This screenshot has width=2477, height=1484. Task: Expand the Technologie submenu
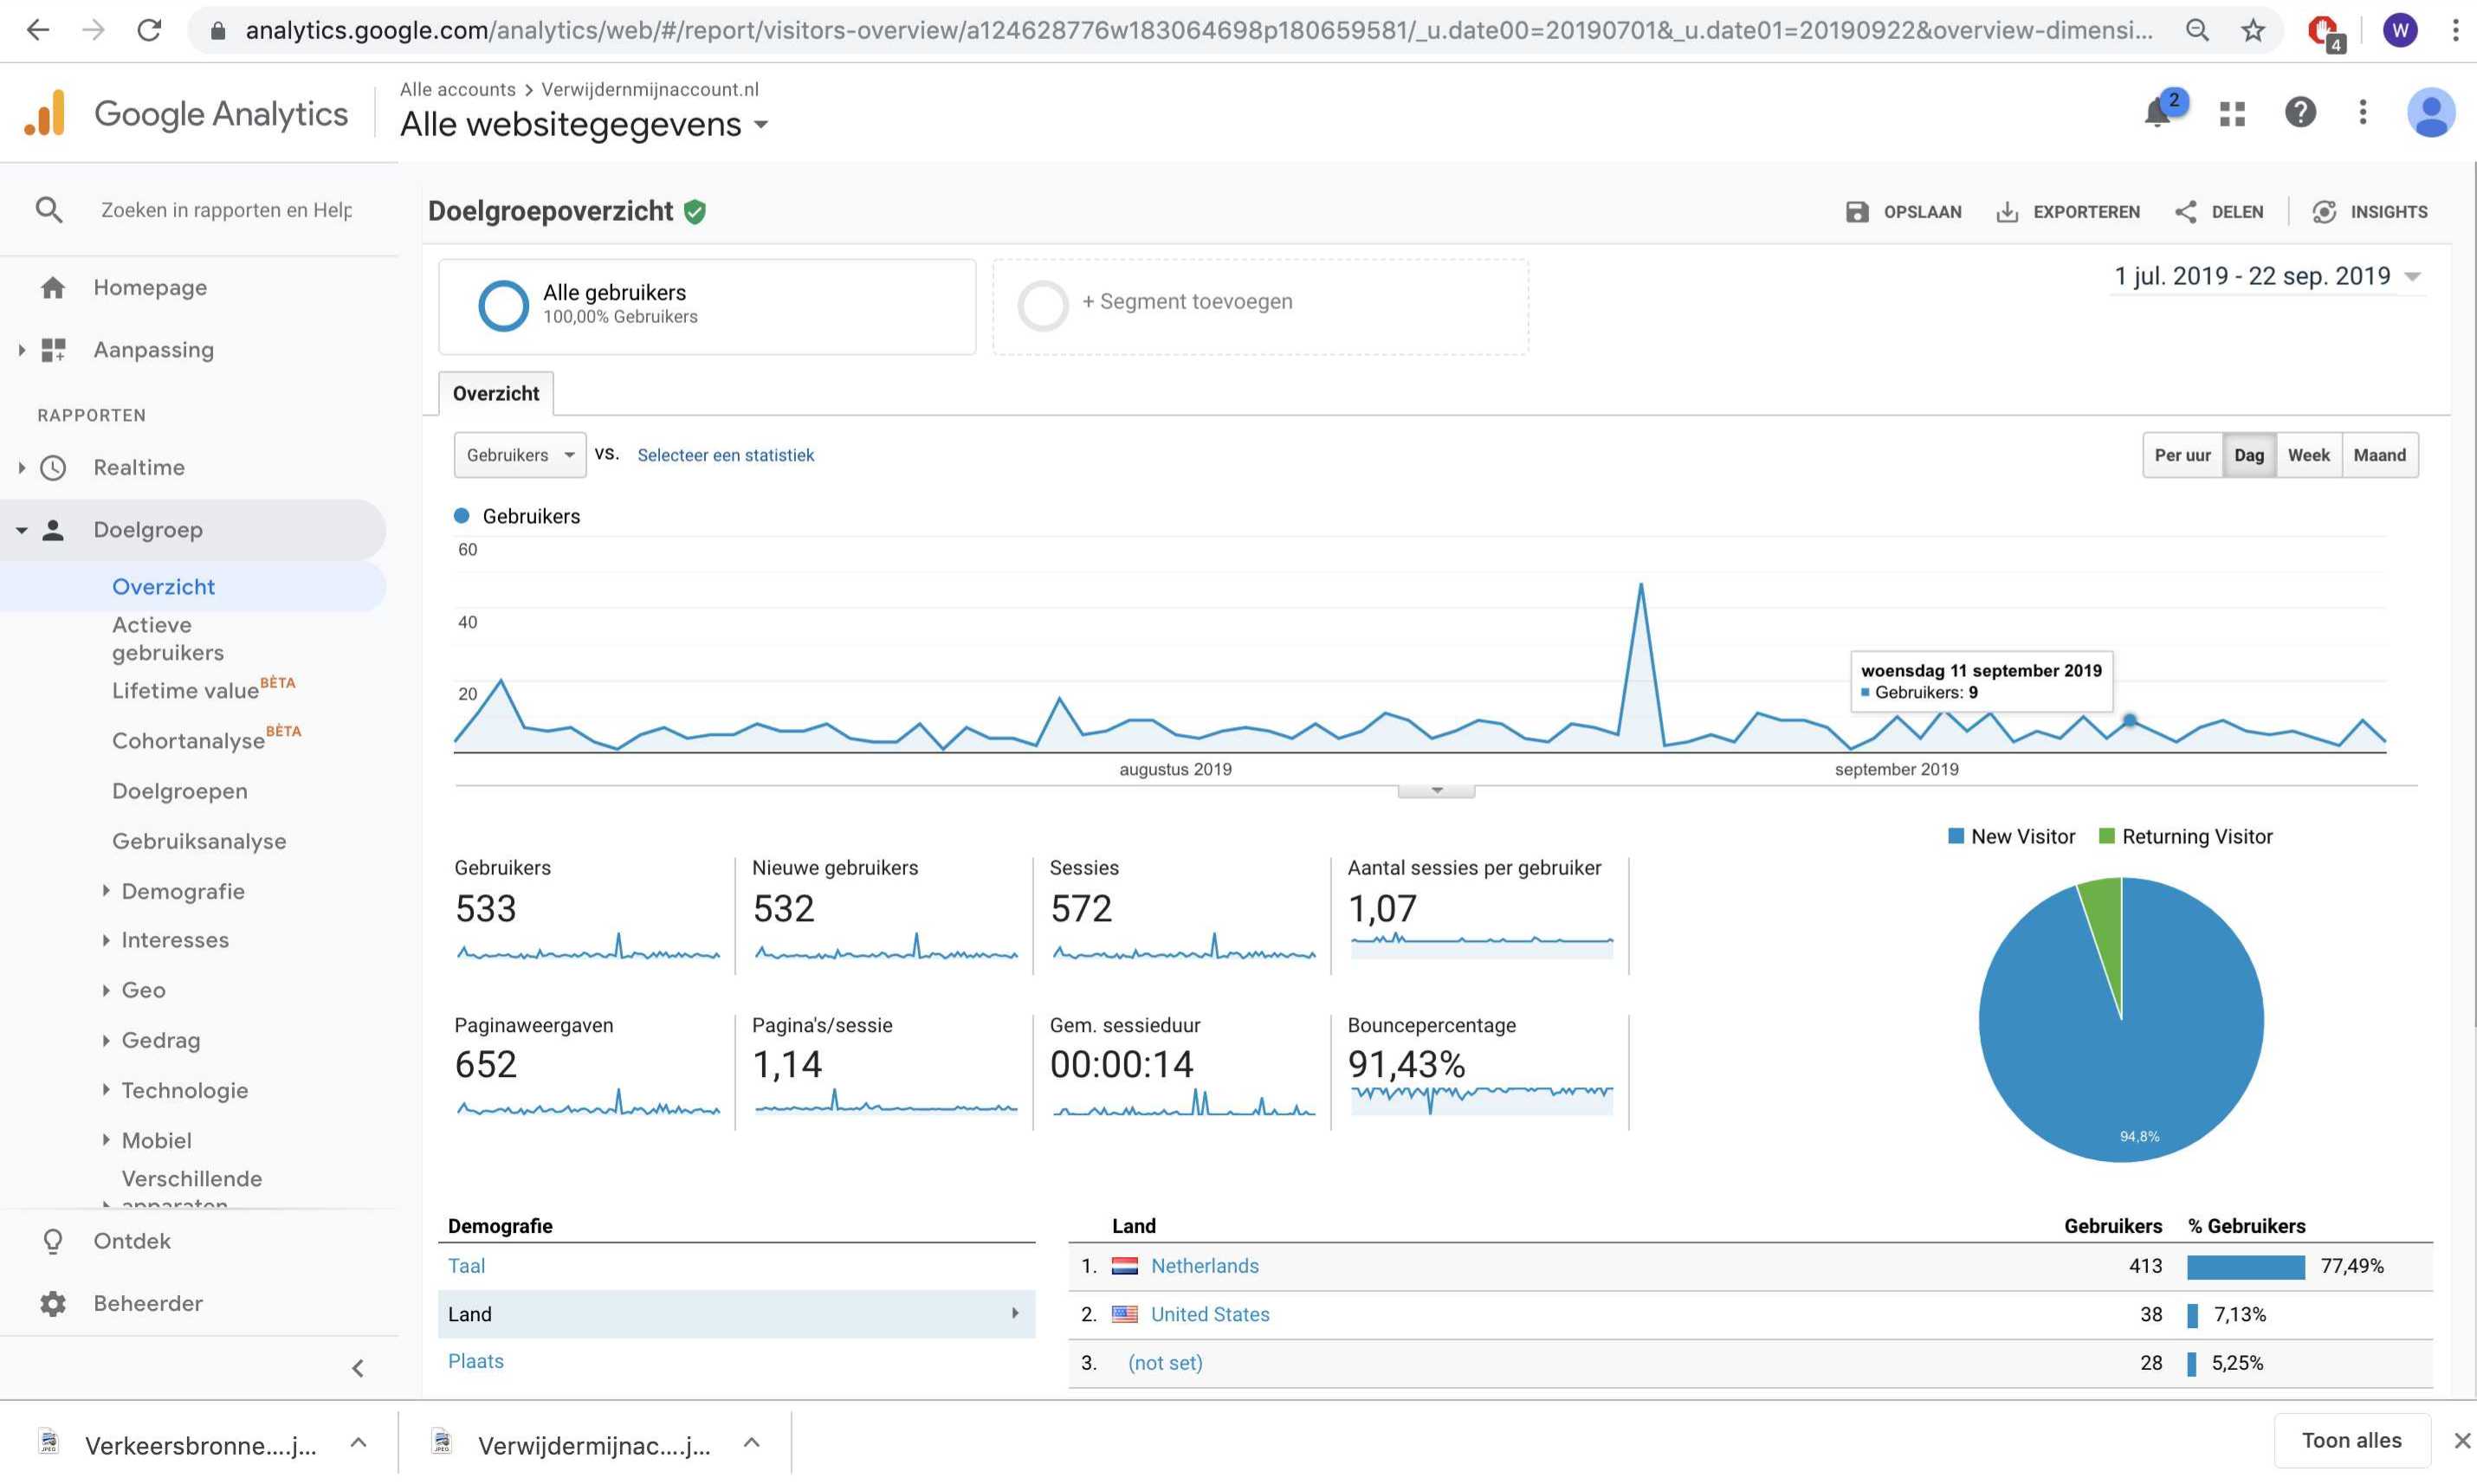(106, 1091)
